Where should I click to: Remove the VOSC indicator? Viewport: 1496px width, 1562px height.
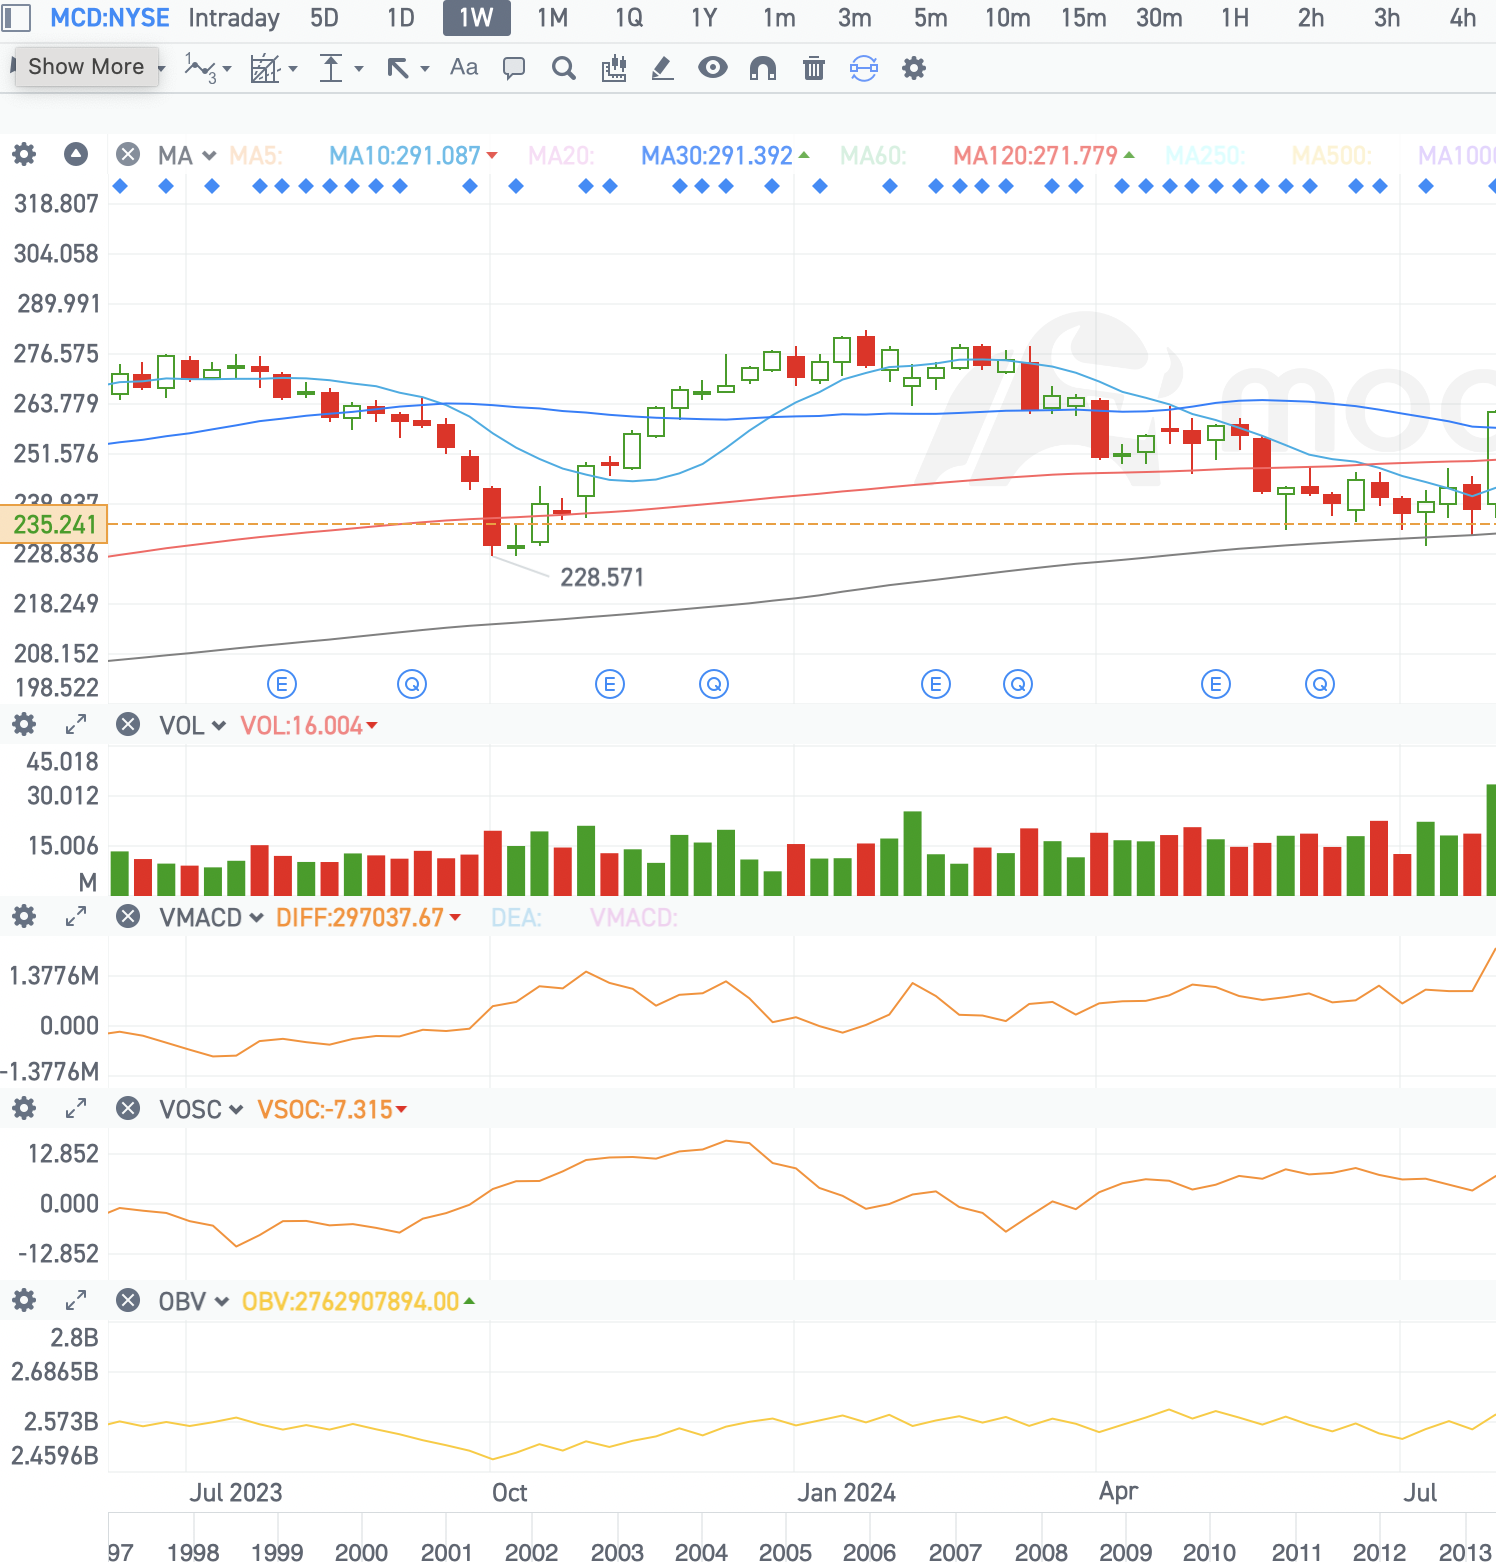(x=128, y=1108)
